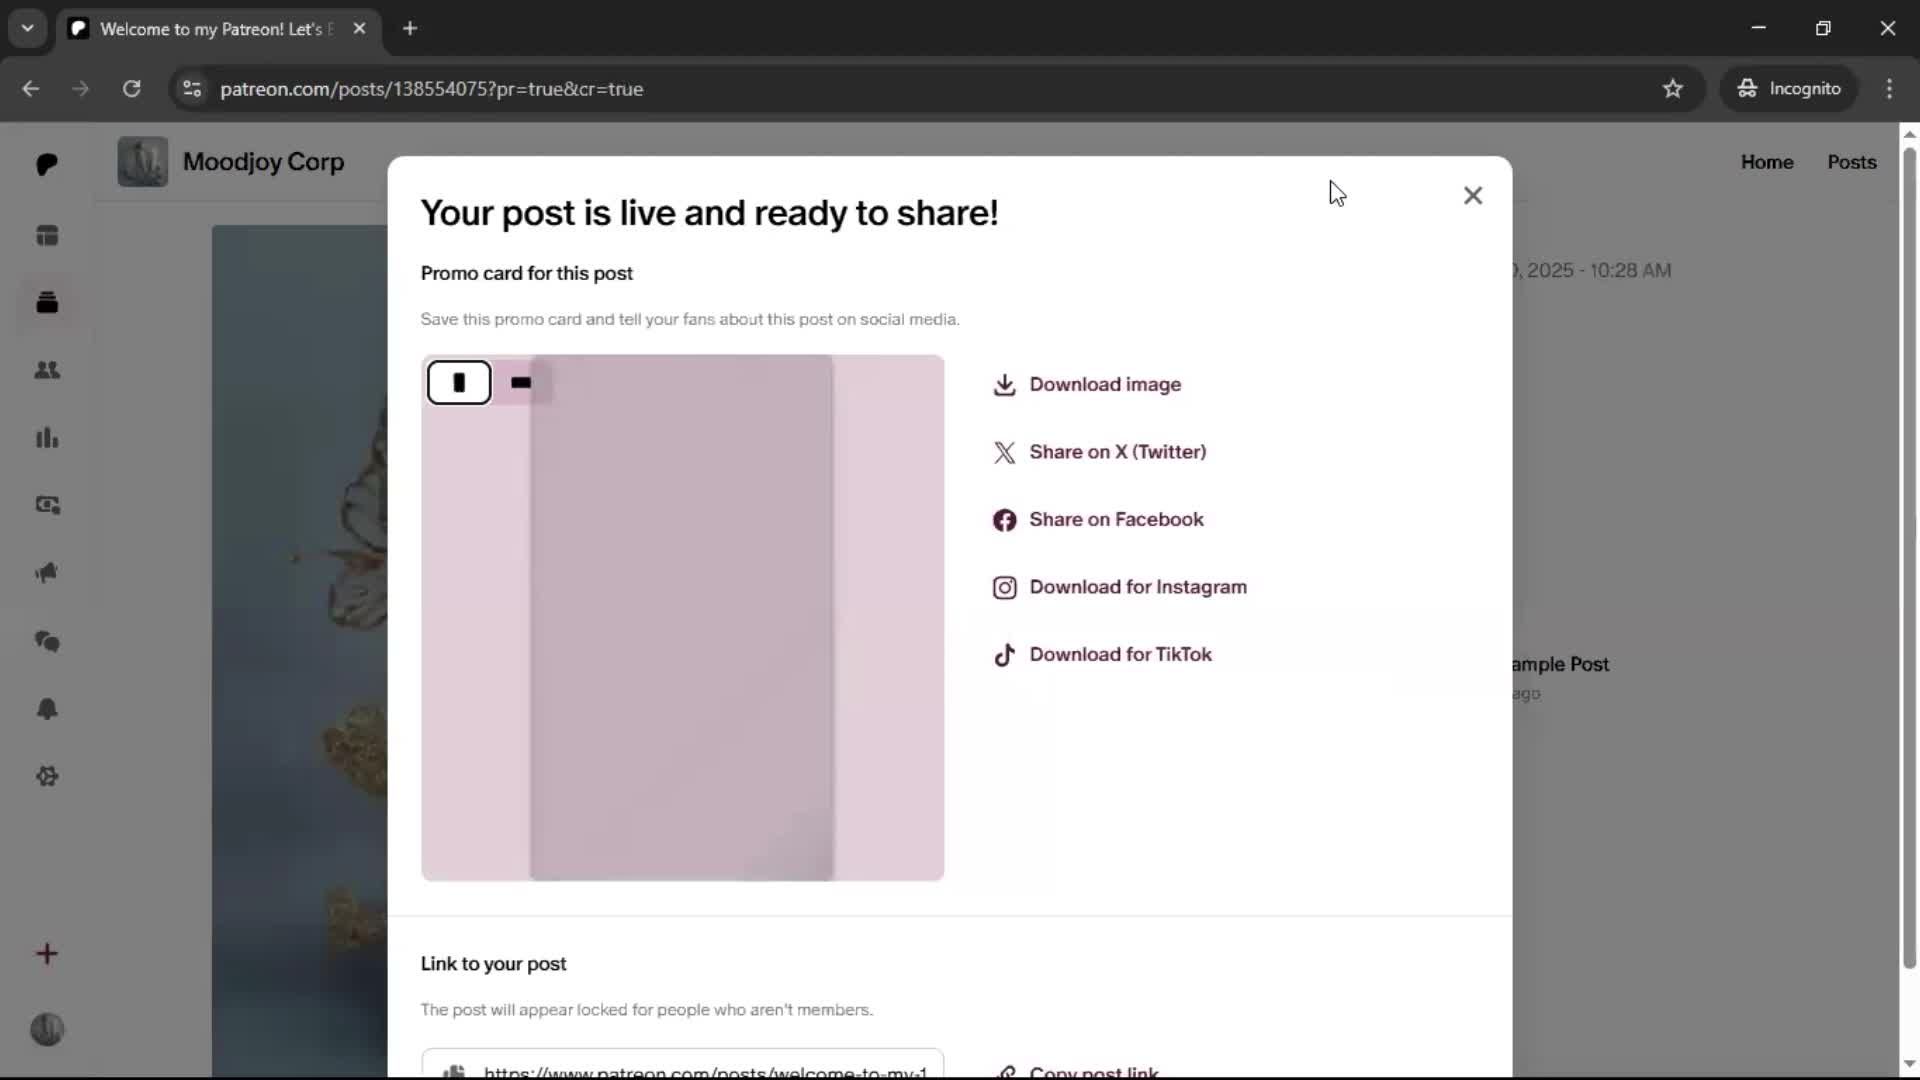Open Chrome three-dot menu

[1889, 89]
